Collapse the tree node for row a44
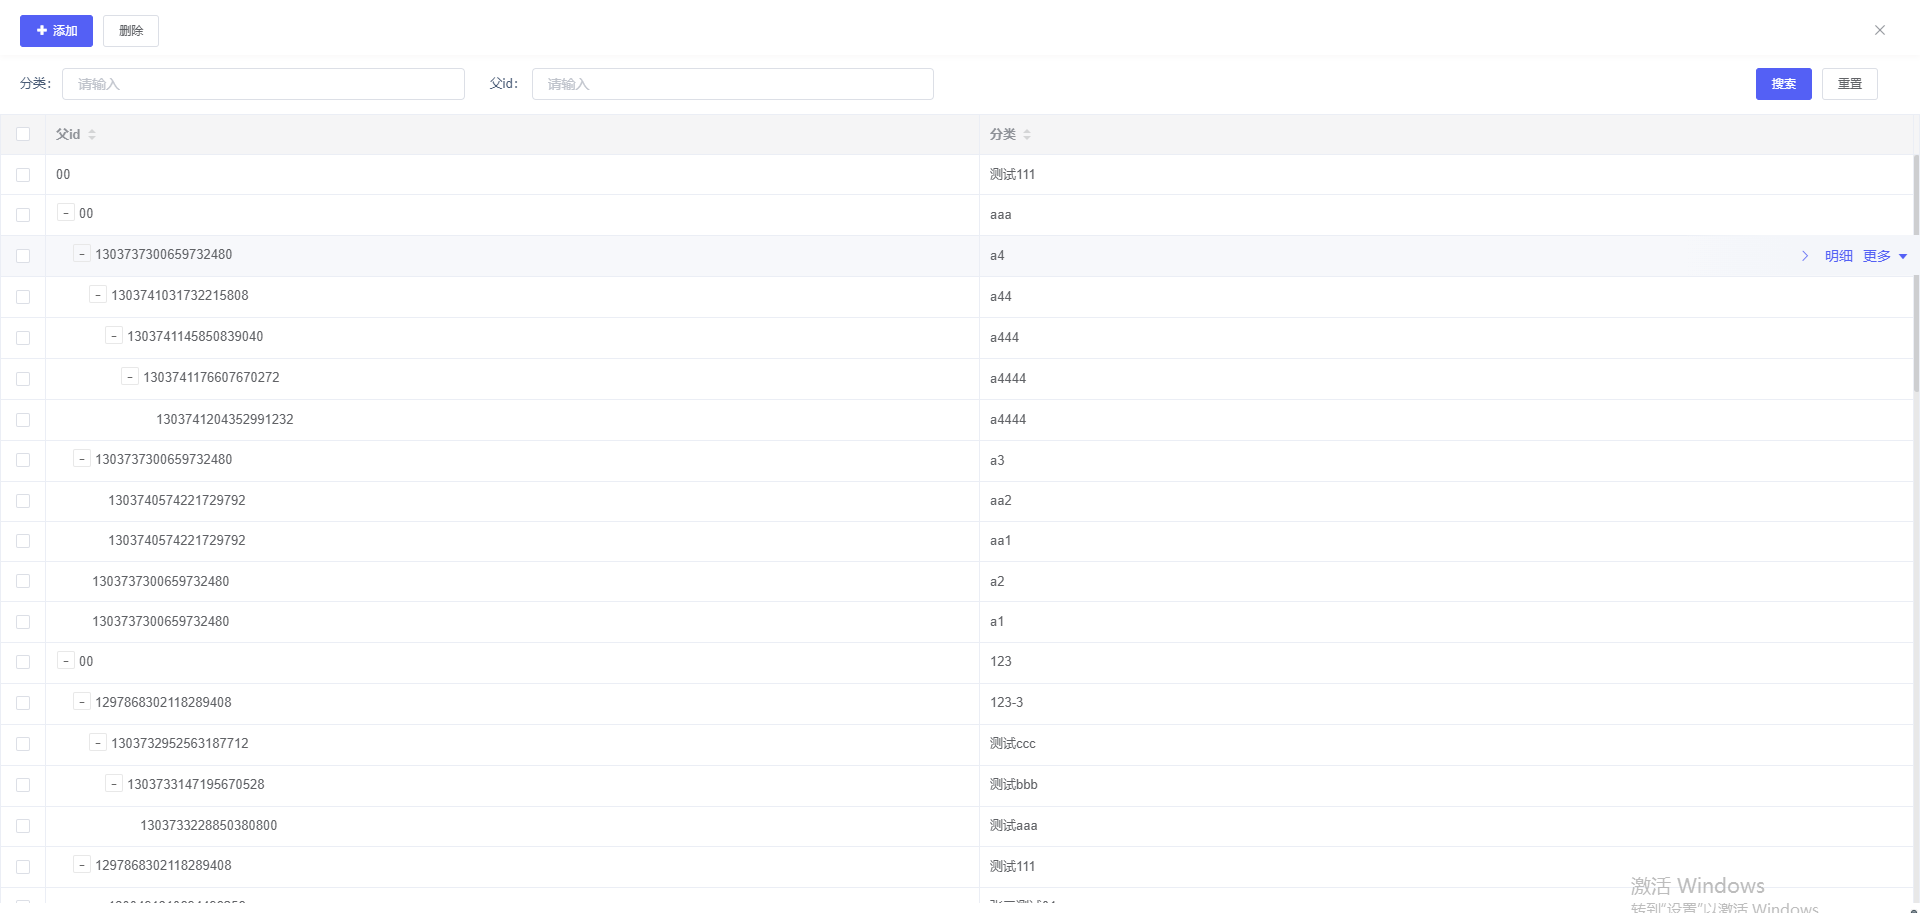Screen dimensions: 1920x913 click(x=98, y=295)
